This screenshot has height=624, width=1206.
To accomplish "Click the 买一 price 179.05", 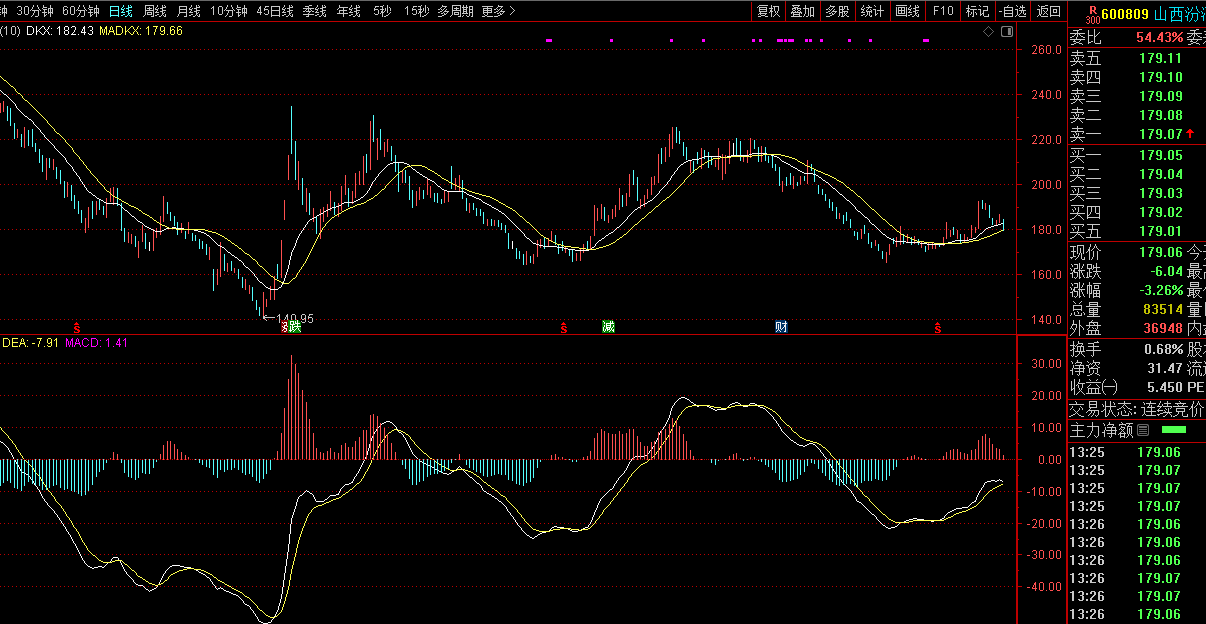I will (1160, 155).
